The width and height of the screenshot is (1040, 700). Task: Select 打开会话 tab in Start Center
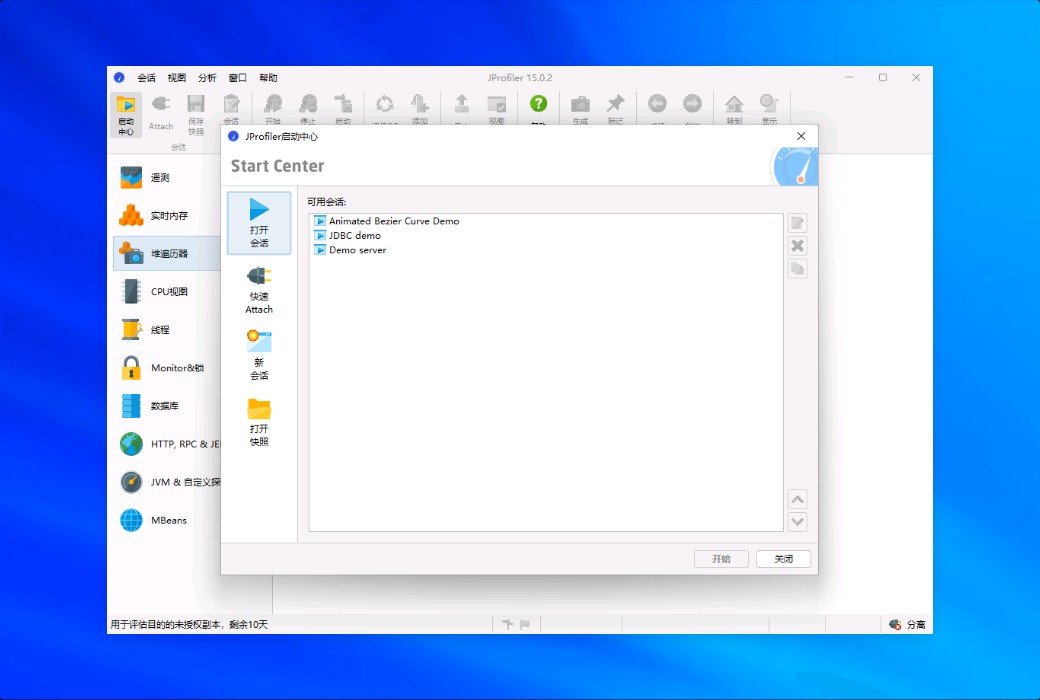point(259,223)
